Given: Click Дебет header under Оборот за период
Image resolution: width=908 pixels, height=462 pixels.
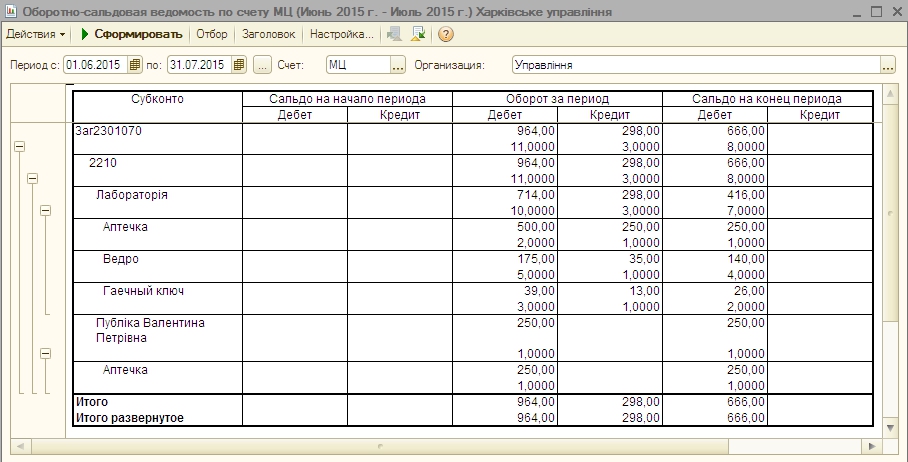Looking at the screenshot, I should point(504,115).
